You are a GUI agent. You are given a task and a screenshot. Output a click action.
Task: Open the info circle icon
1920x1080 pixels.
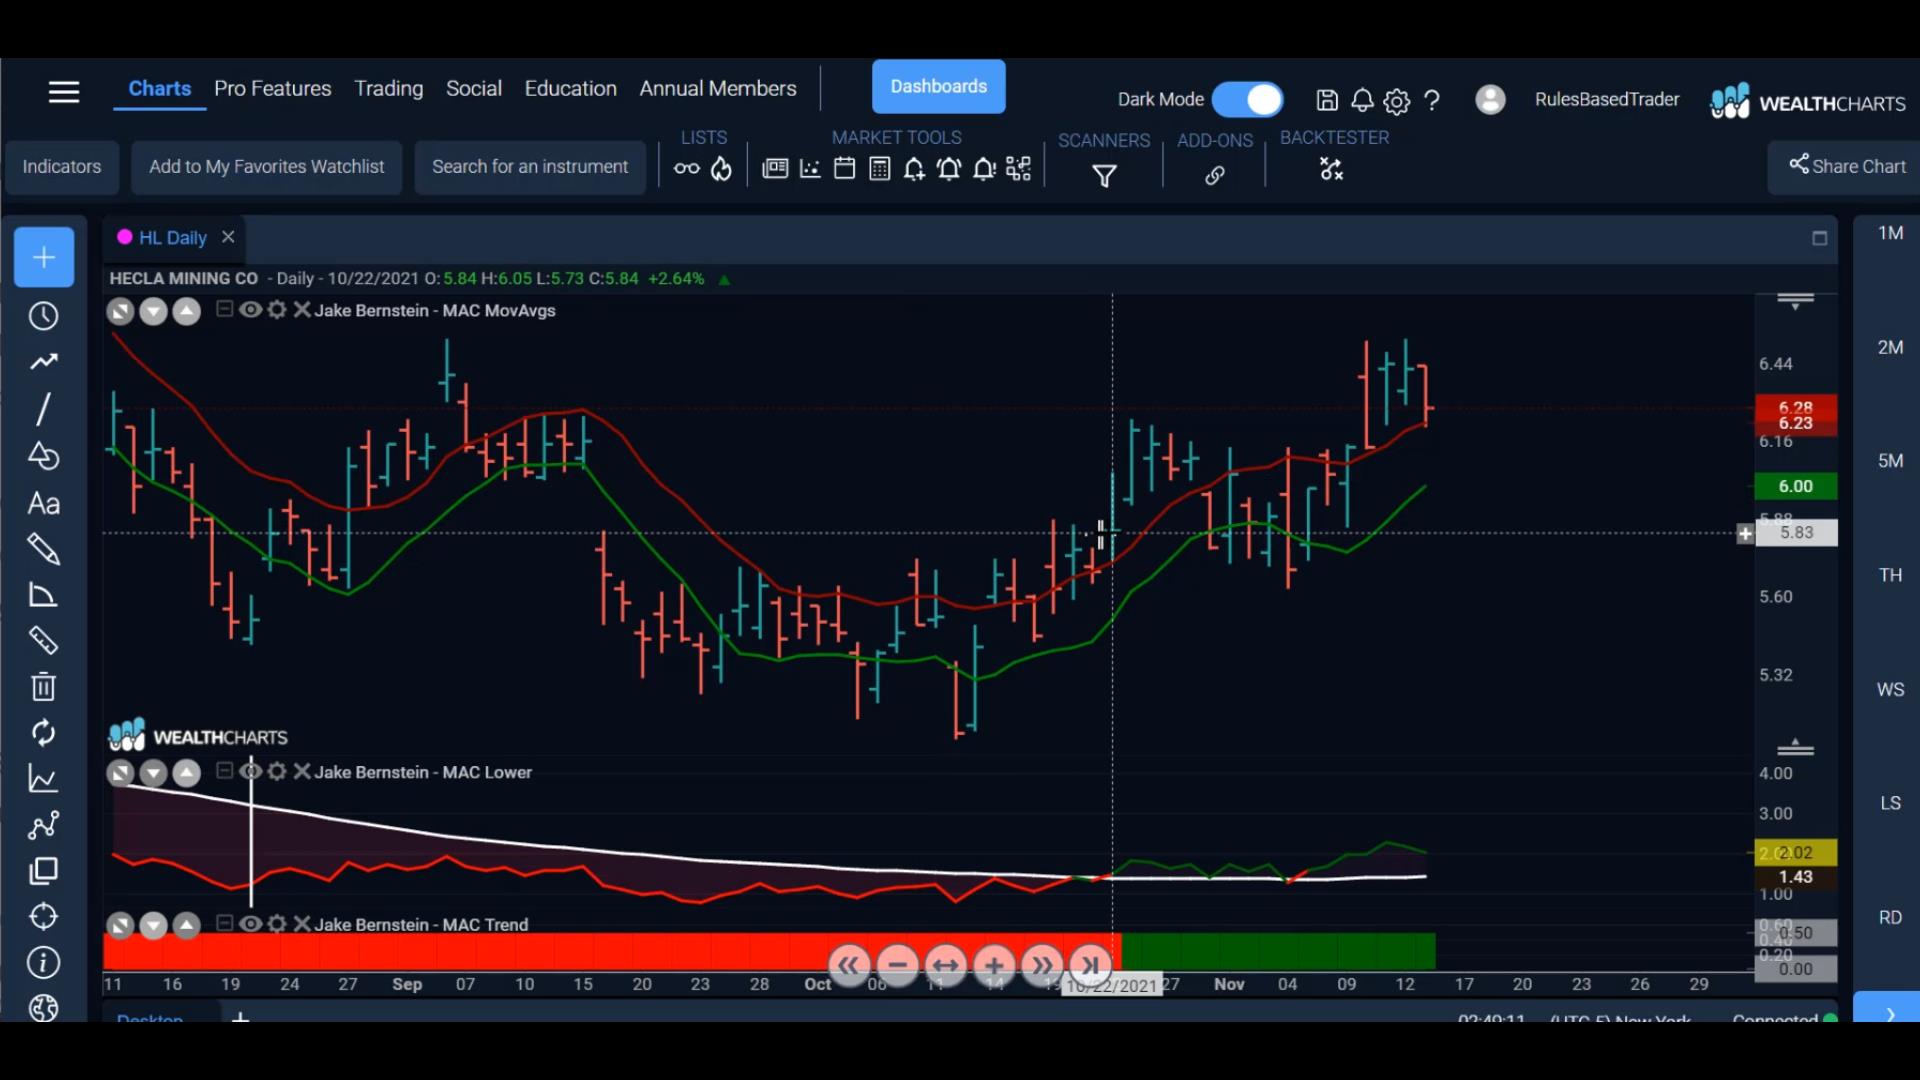(x=43, y=963)
